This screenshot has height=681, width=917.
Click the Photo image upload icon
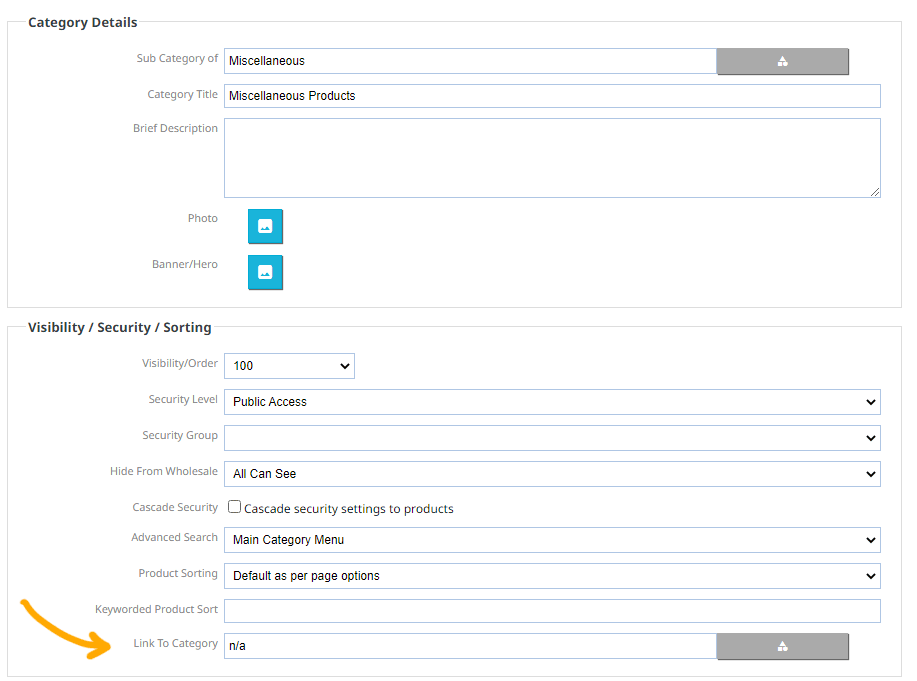265,226
